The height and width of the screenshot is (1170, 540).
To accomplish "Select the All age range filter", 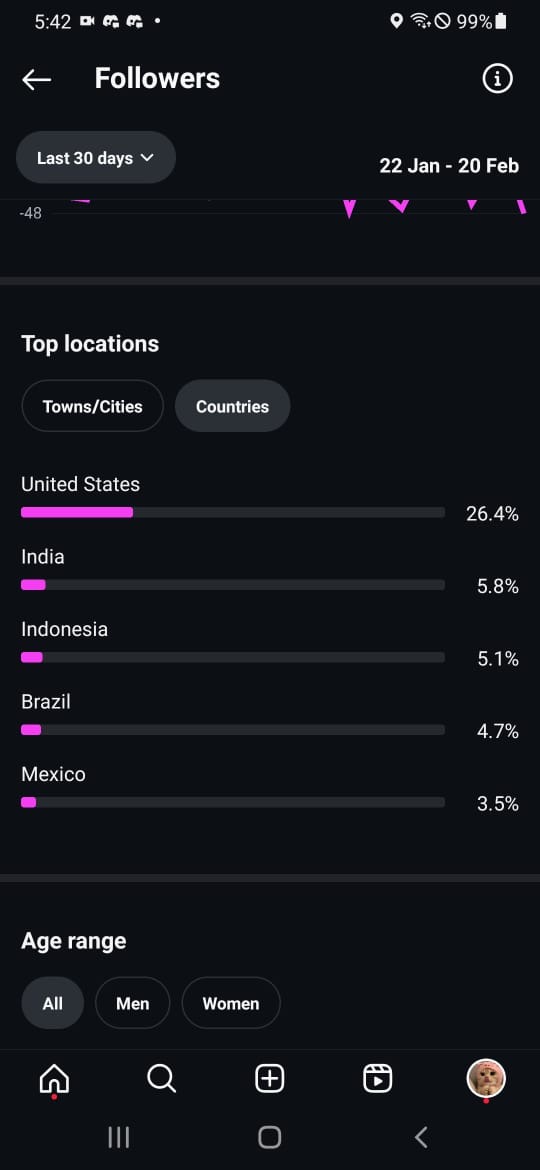I will (53, 1003).
